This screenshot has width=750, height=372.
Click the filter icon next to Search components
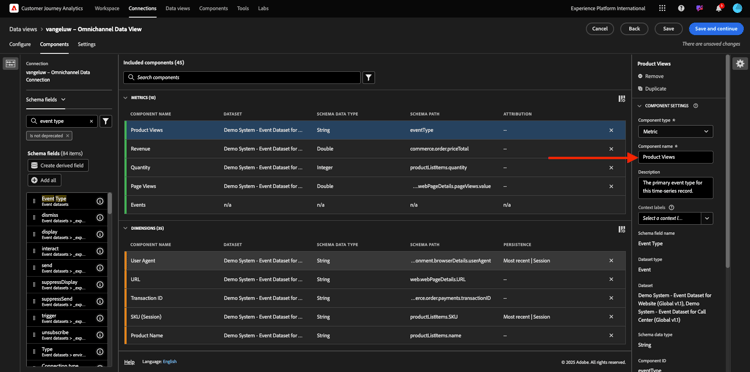pos(368,77)
